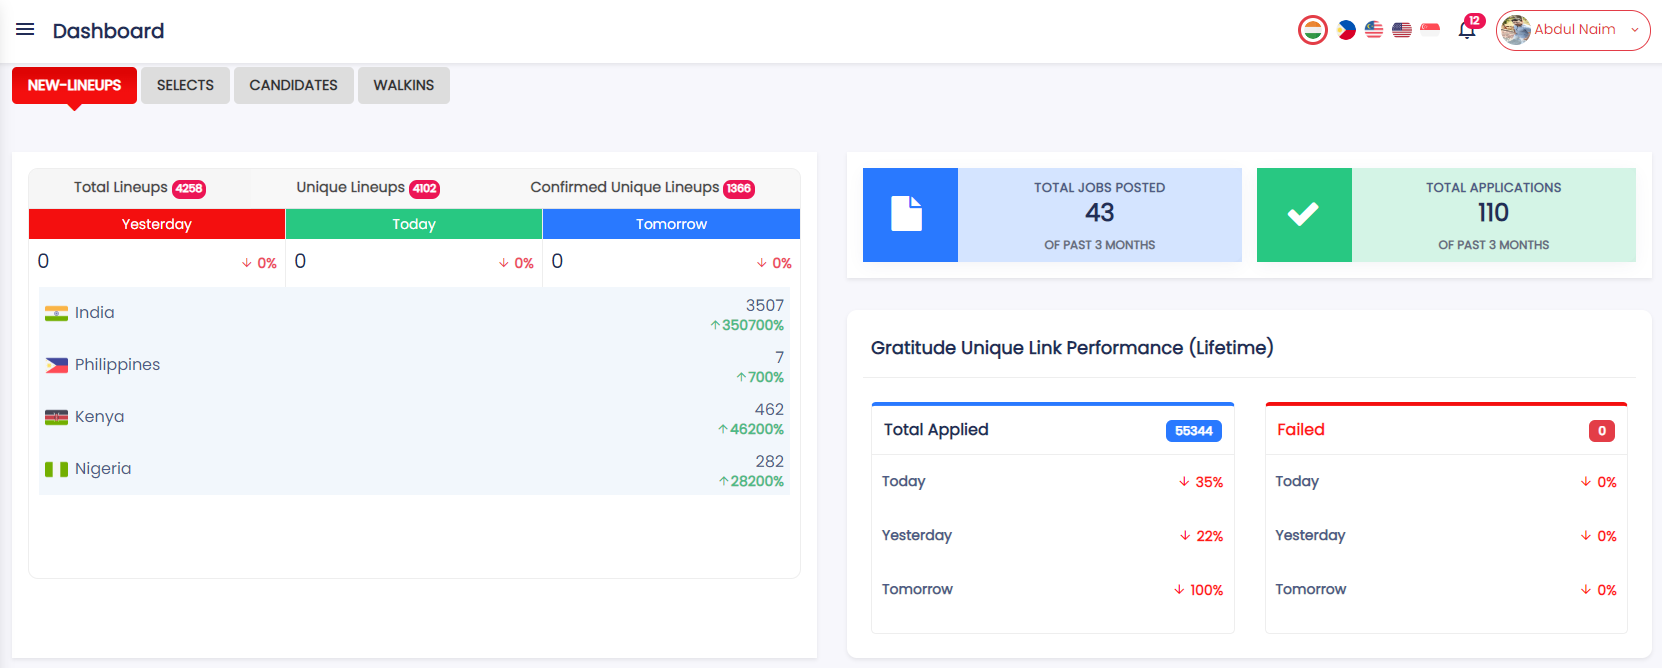Select the India flag country filter
This screenshot has width=1662, height=668.
point(1312,30)
